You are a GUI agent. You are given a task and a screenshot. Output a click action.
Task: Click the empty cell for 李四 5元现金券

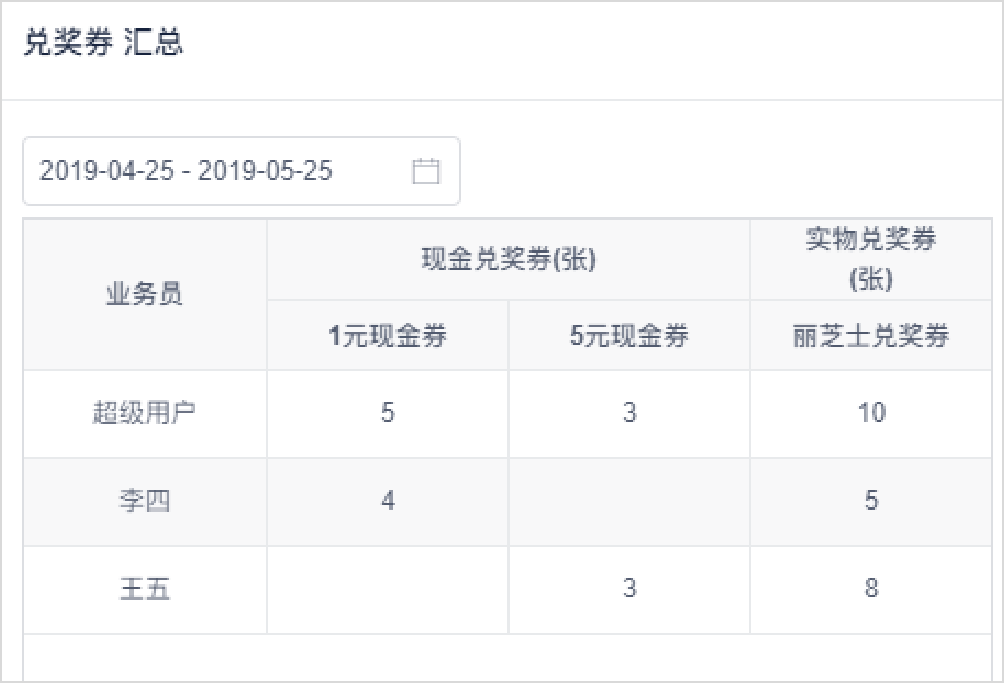coord(626,501)
